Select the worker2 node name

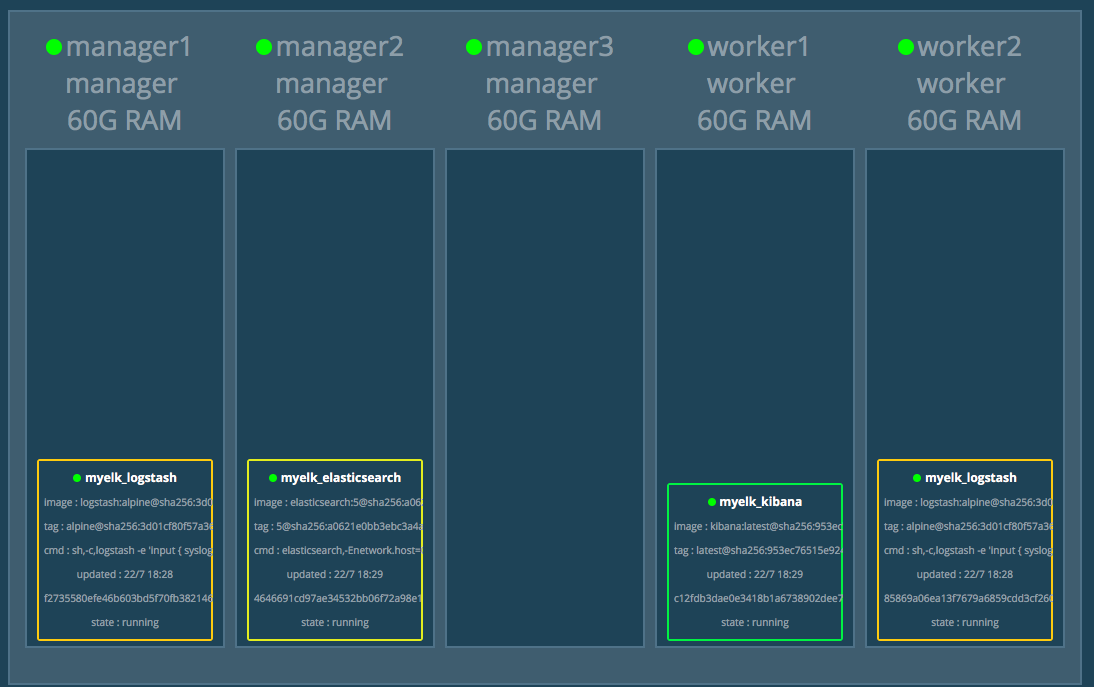[969, 47]
